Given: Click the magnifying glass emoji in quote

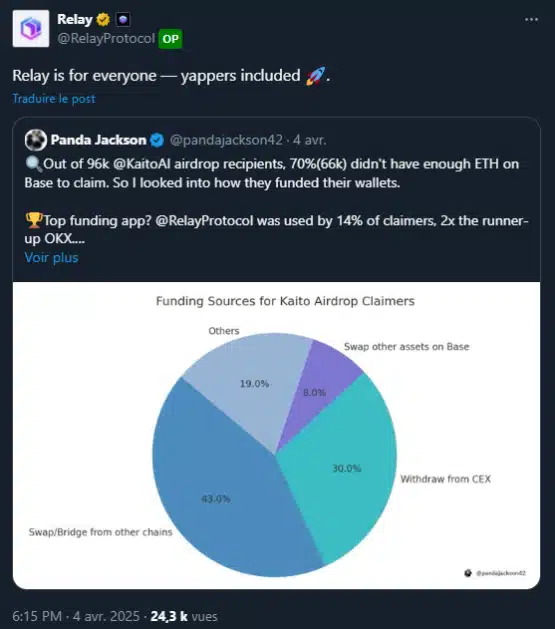Looking at the screenshot, I should pyautogui.click(x=33, y=164).
